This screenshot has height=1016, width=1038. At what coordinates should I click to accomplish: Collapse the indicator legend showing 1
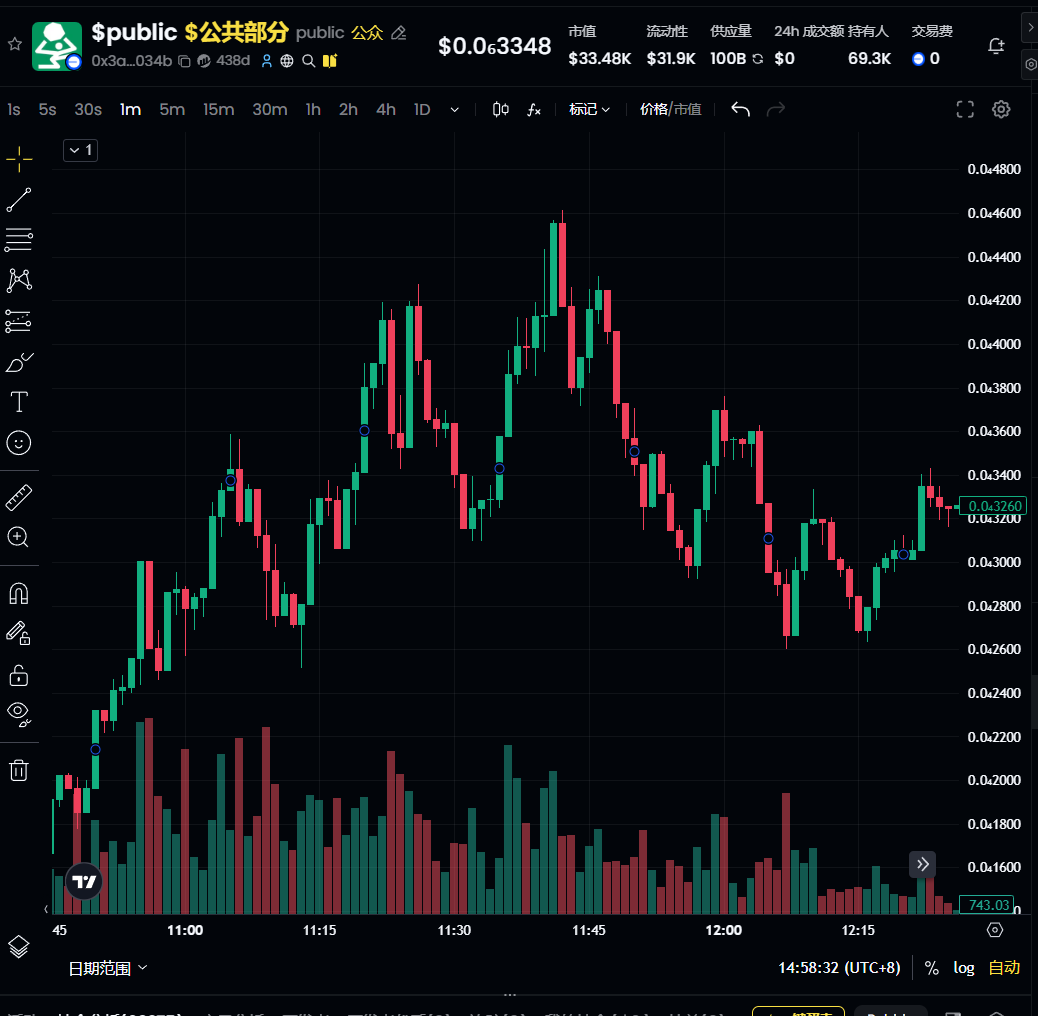(80, 150)
